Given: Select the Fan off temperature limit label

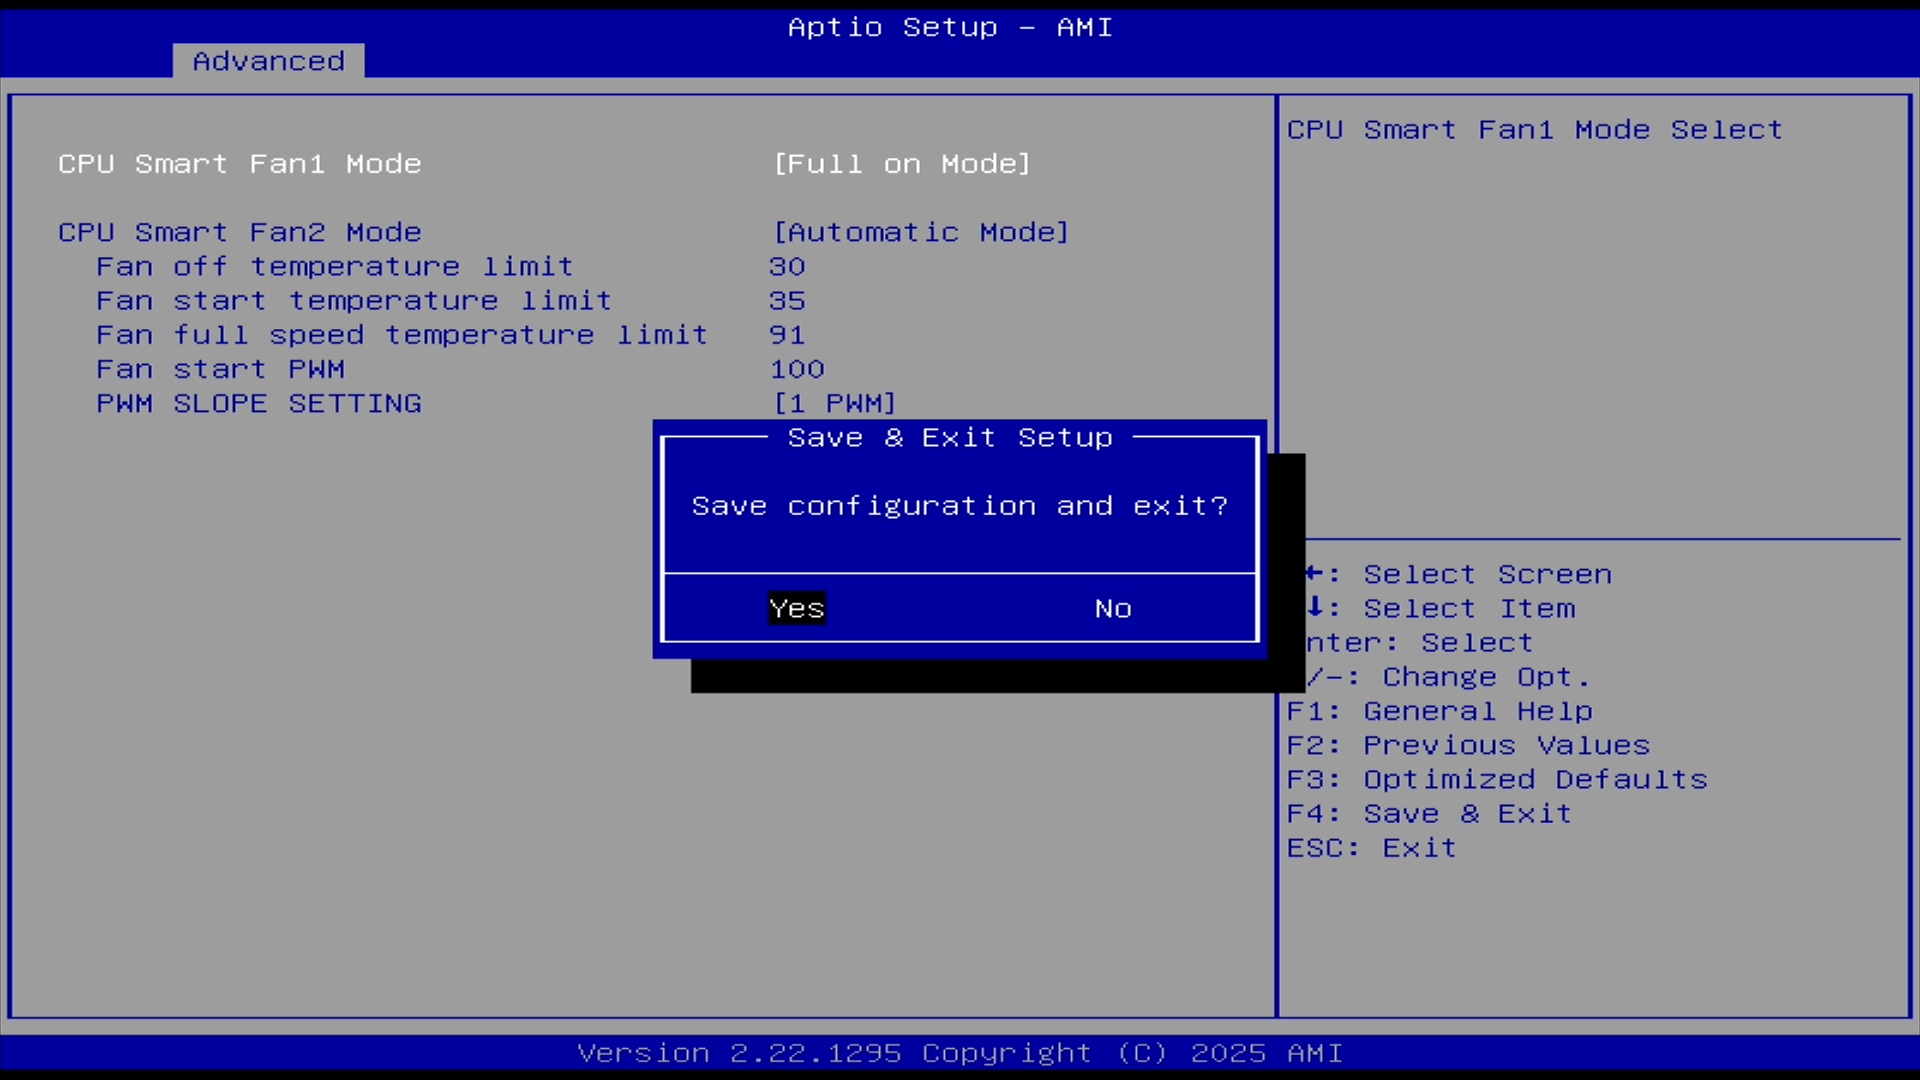Looking at the screenshot, I should click(335, 266).
